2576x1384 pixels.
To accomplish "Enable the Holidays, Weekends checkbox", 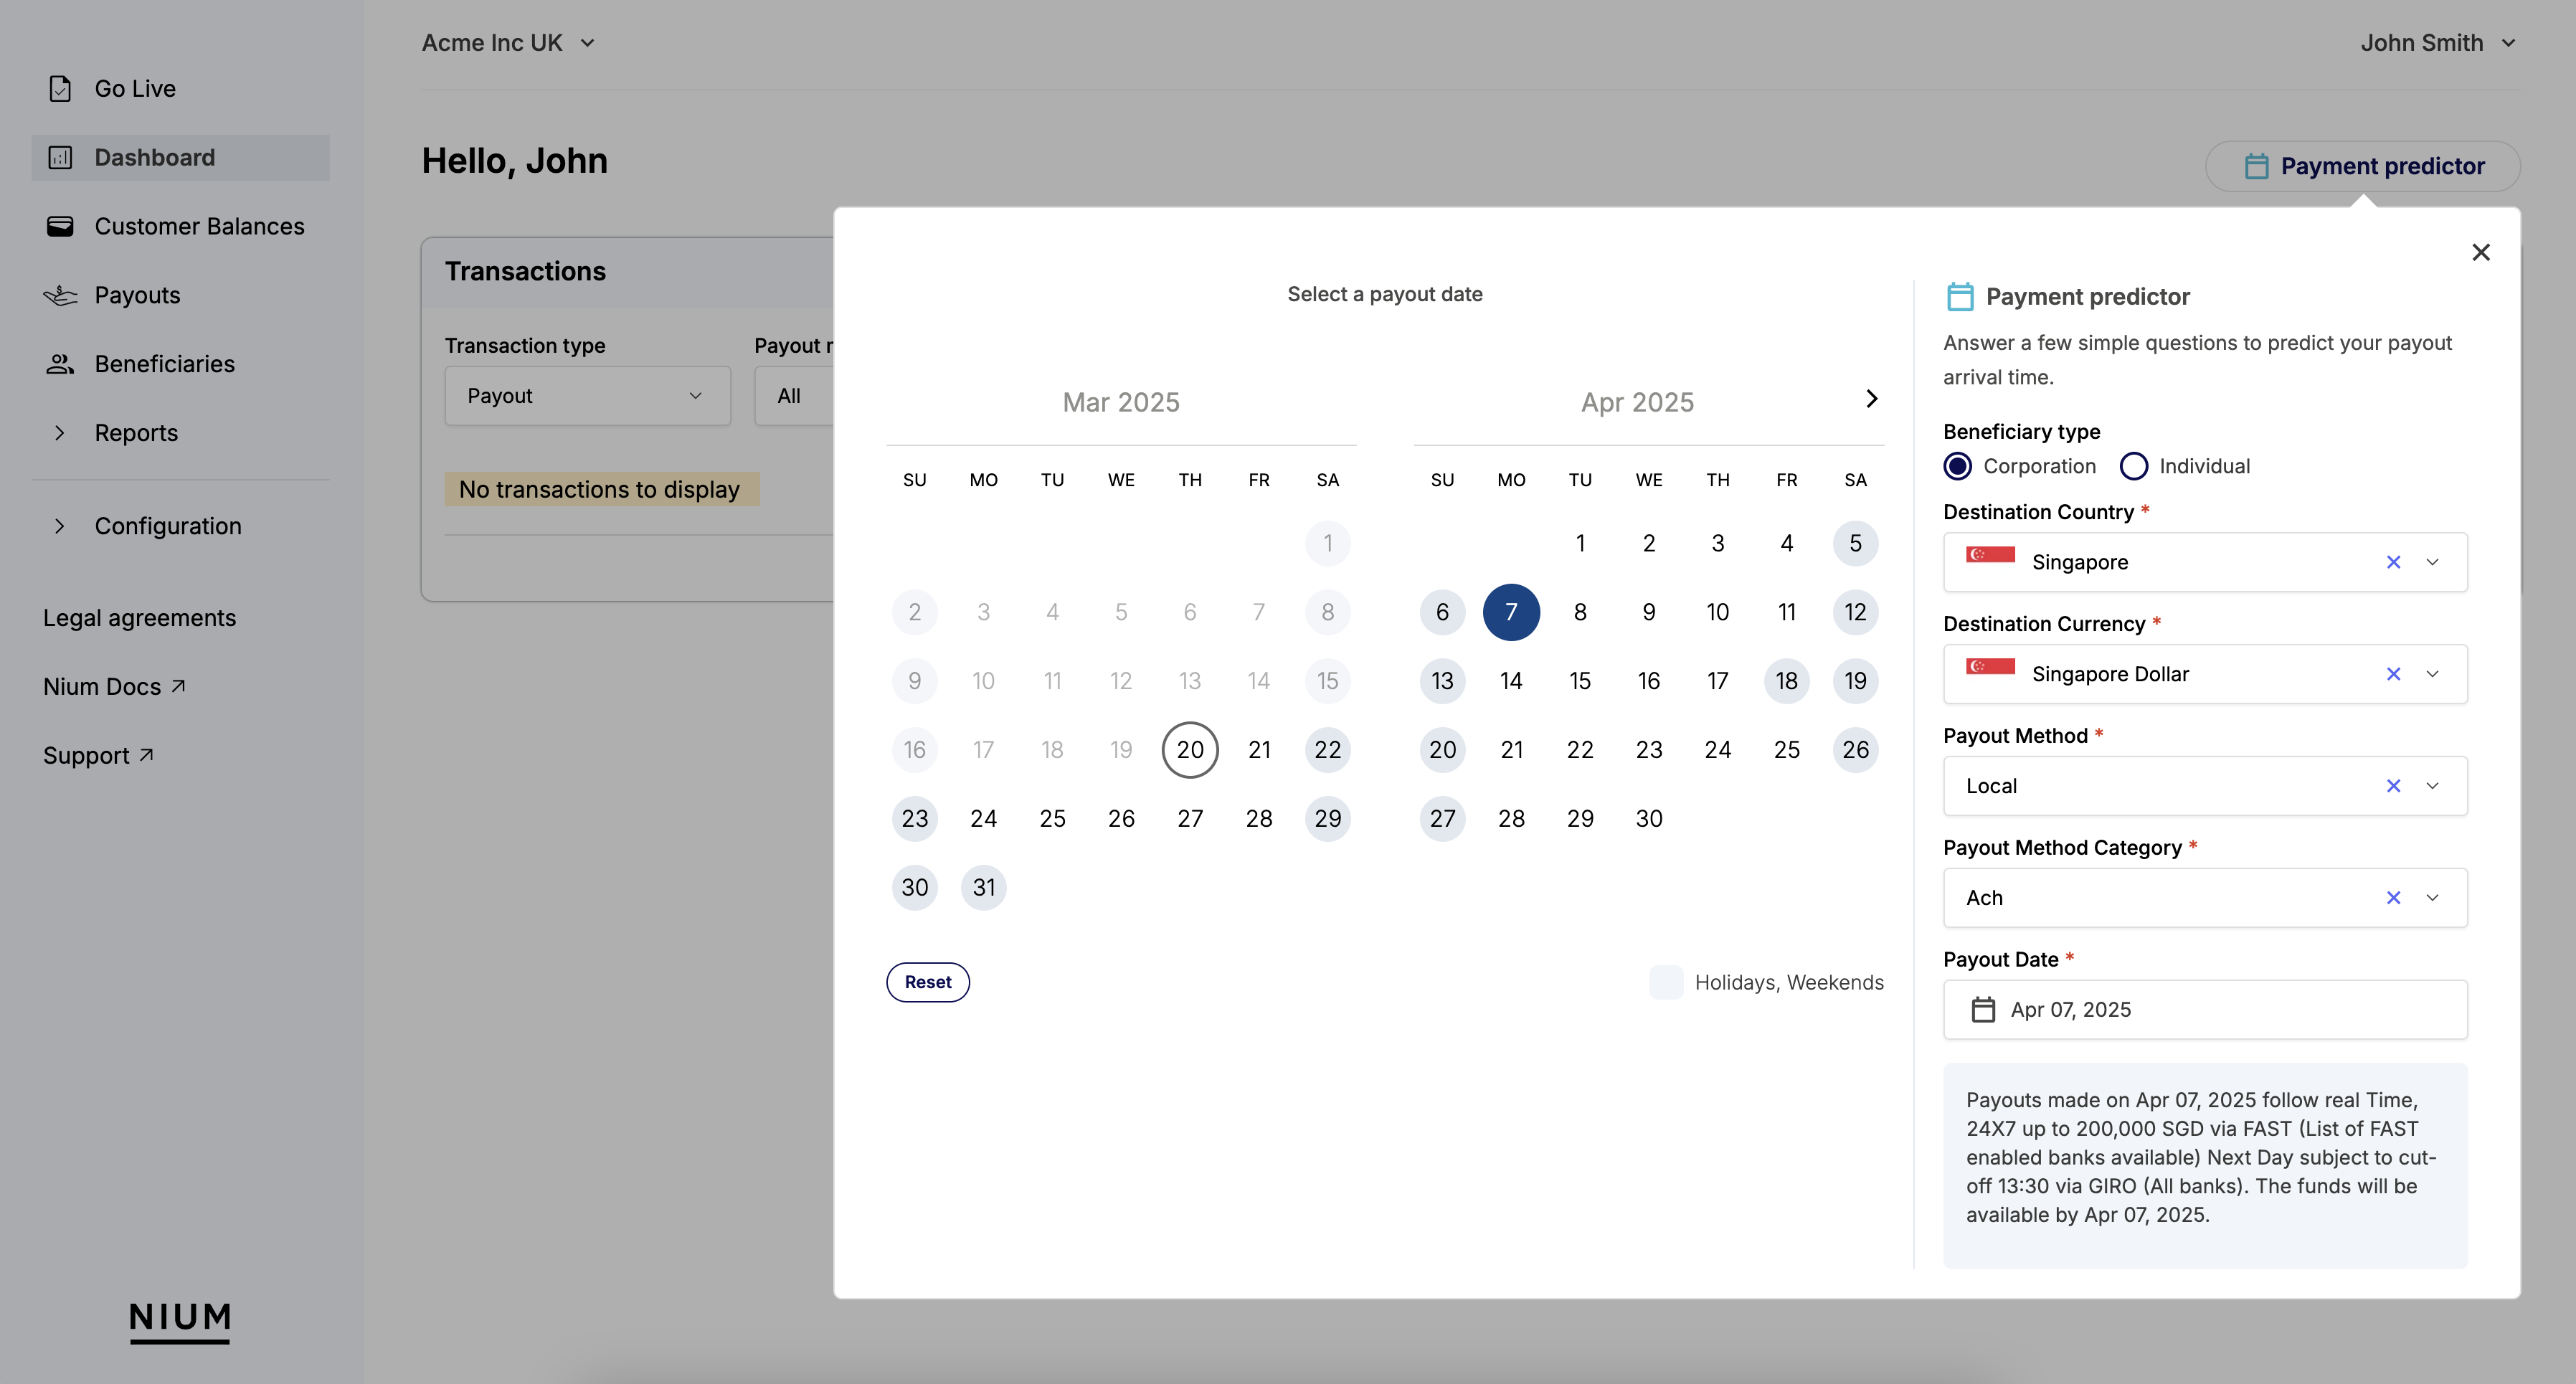I will (x=1664, y=982).
